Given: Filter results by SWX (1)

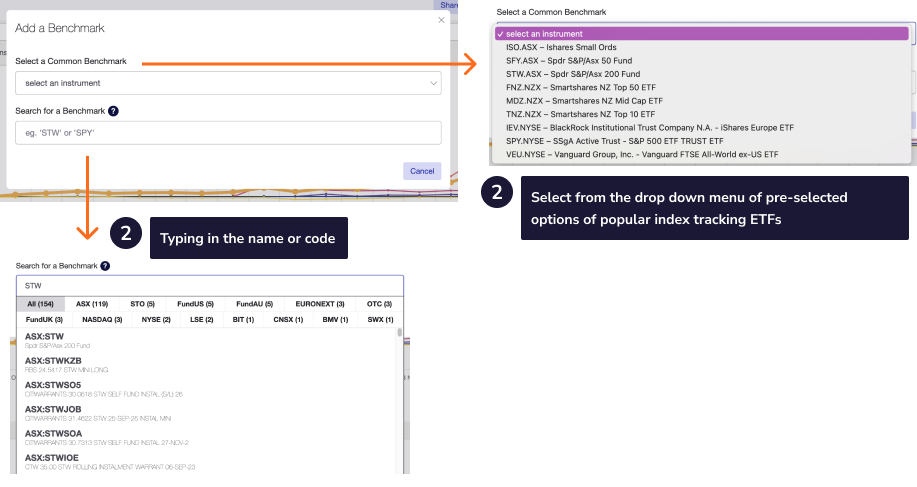Looking at the screenshot, I should (x=380, y=320).
